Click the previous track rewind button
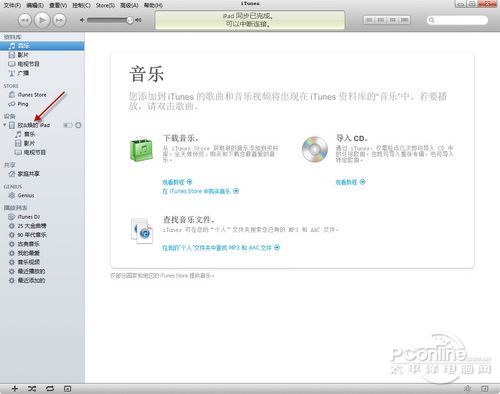The image size is (500, 394). pyautogui.click(x=25, y=20)
